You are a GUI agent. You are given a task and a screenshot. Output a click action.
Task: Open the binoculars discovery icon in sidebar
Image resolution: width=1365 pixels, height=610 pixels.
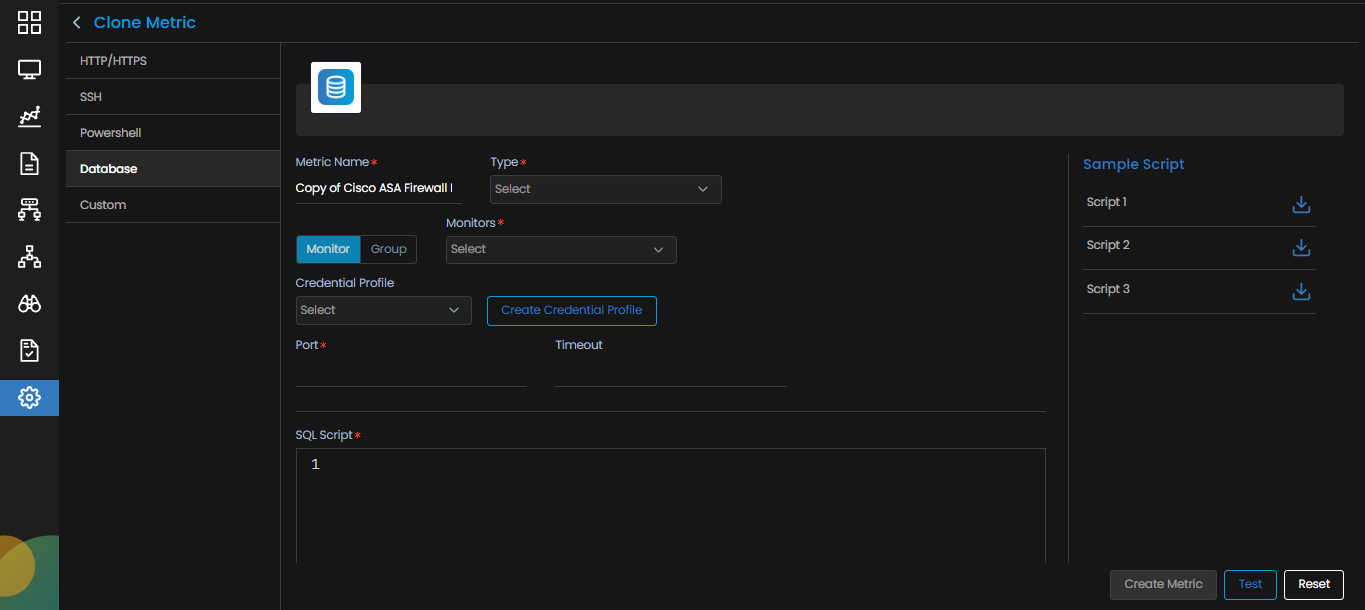(x=29, y=304)
